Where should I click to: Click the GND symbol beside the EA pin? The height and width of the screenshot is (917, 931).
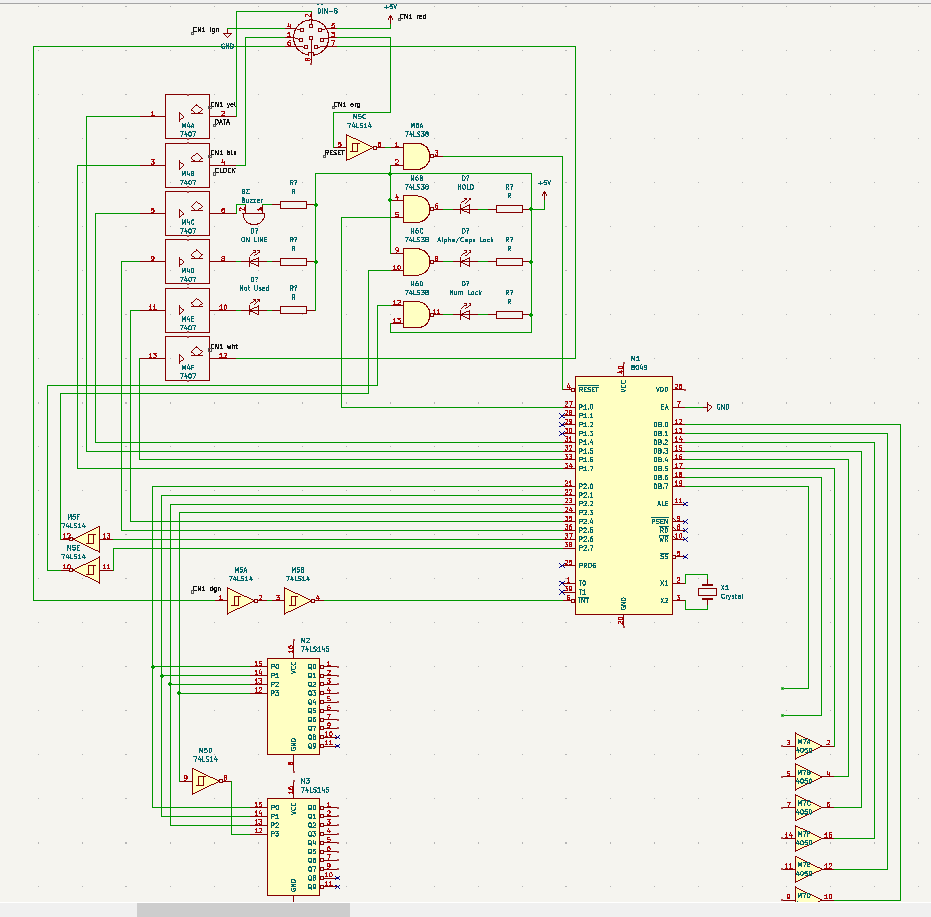(x=710, y=407)
